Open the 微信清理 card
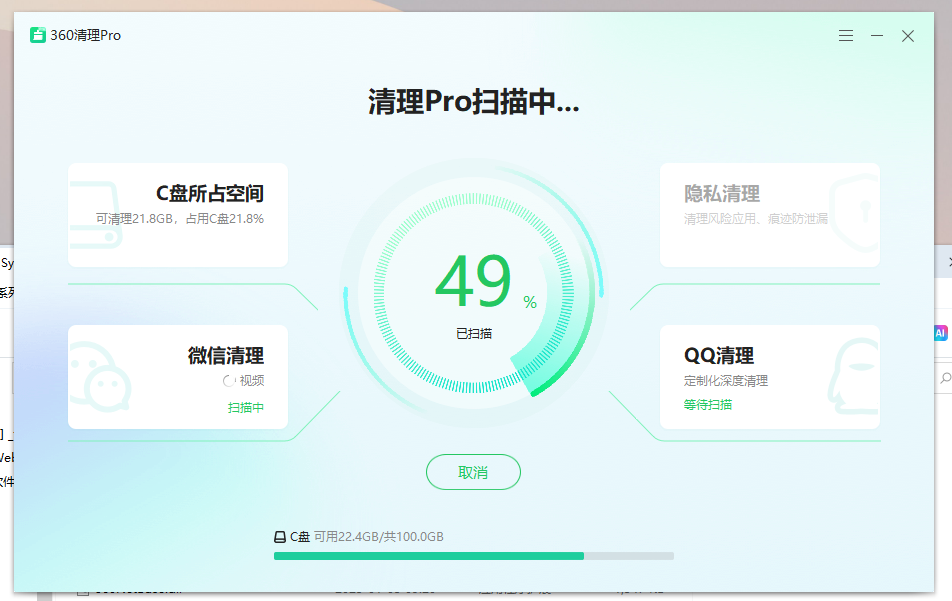This screenshot has height=601, width=952. click(178, 377)
